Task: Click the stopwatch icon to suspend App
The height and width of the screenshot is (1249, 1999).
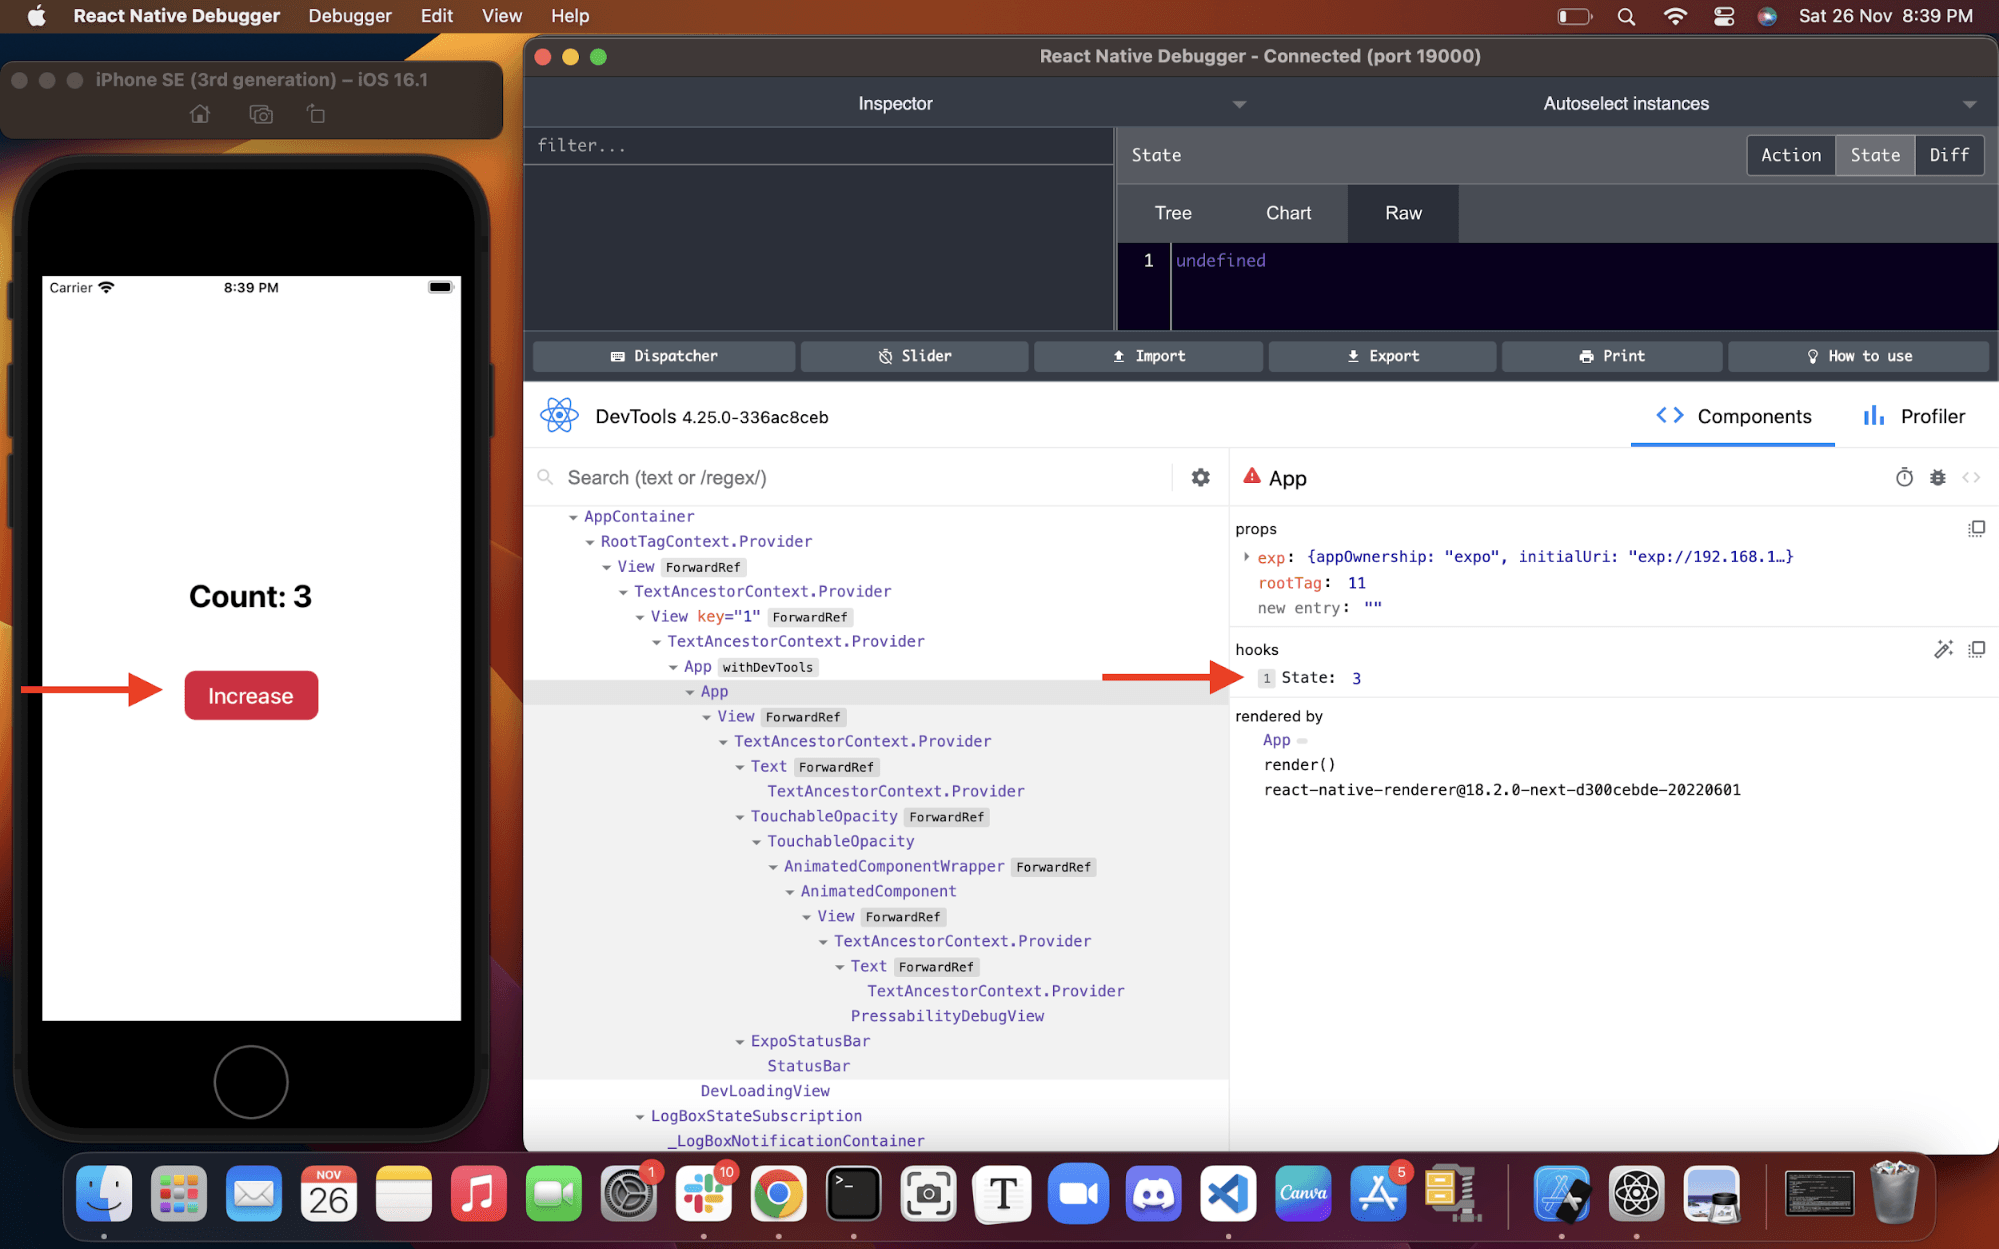Action: [x=1904, y=478]
